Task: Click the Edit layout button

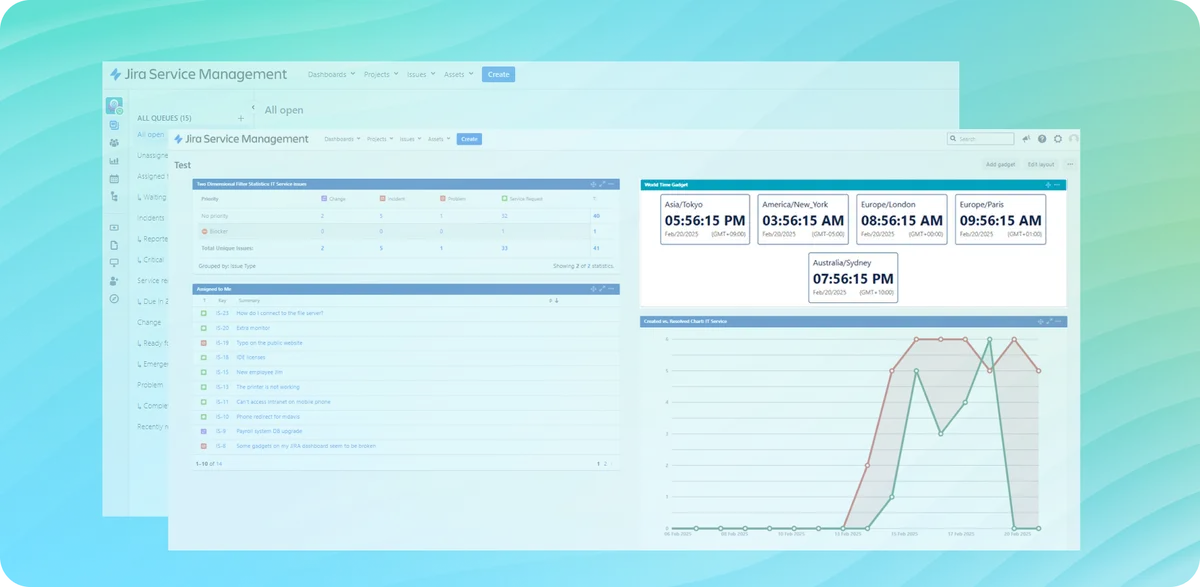Action: click(x=1041, y=164)
